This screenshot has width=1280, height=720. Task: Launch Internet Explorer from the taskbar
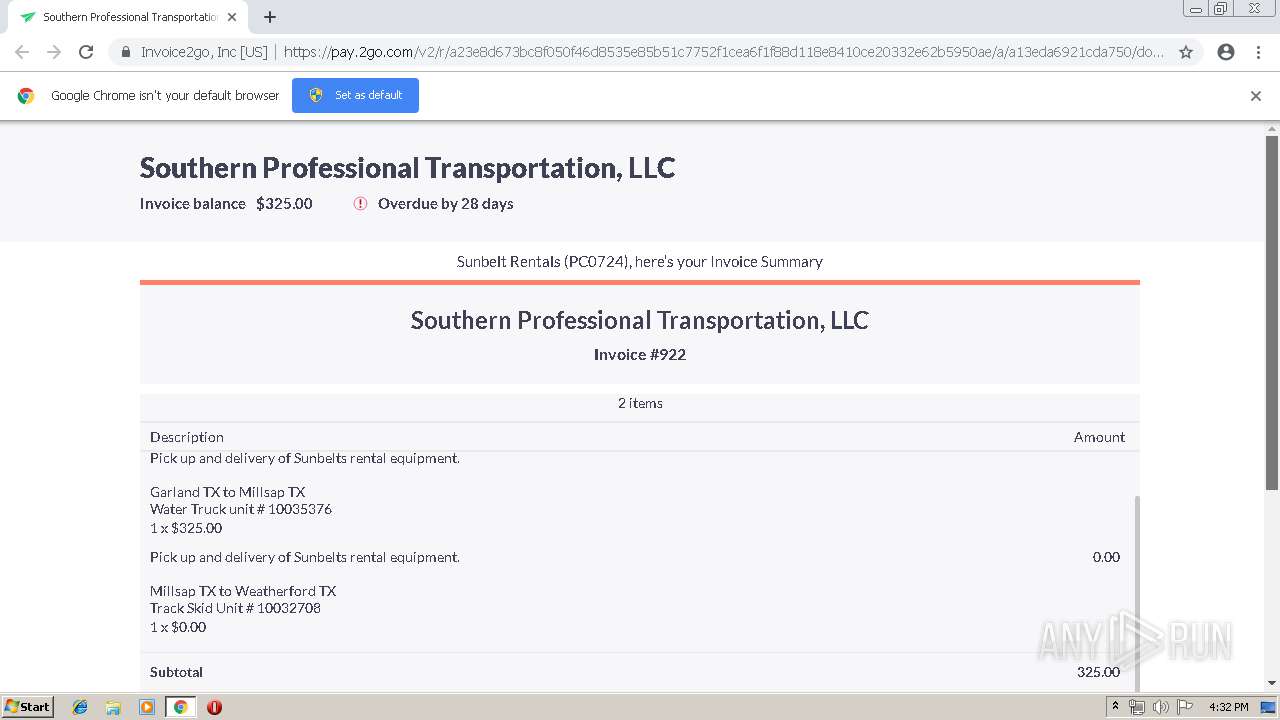click(80, 707)
